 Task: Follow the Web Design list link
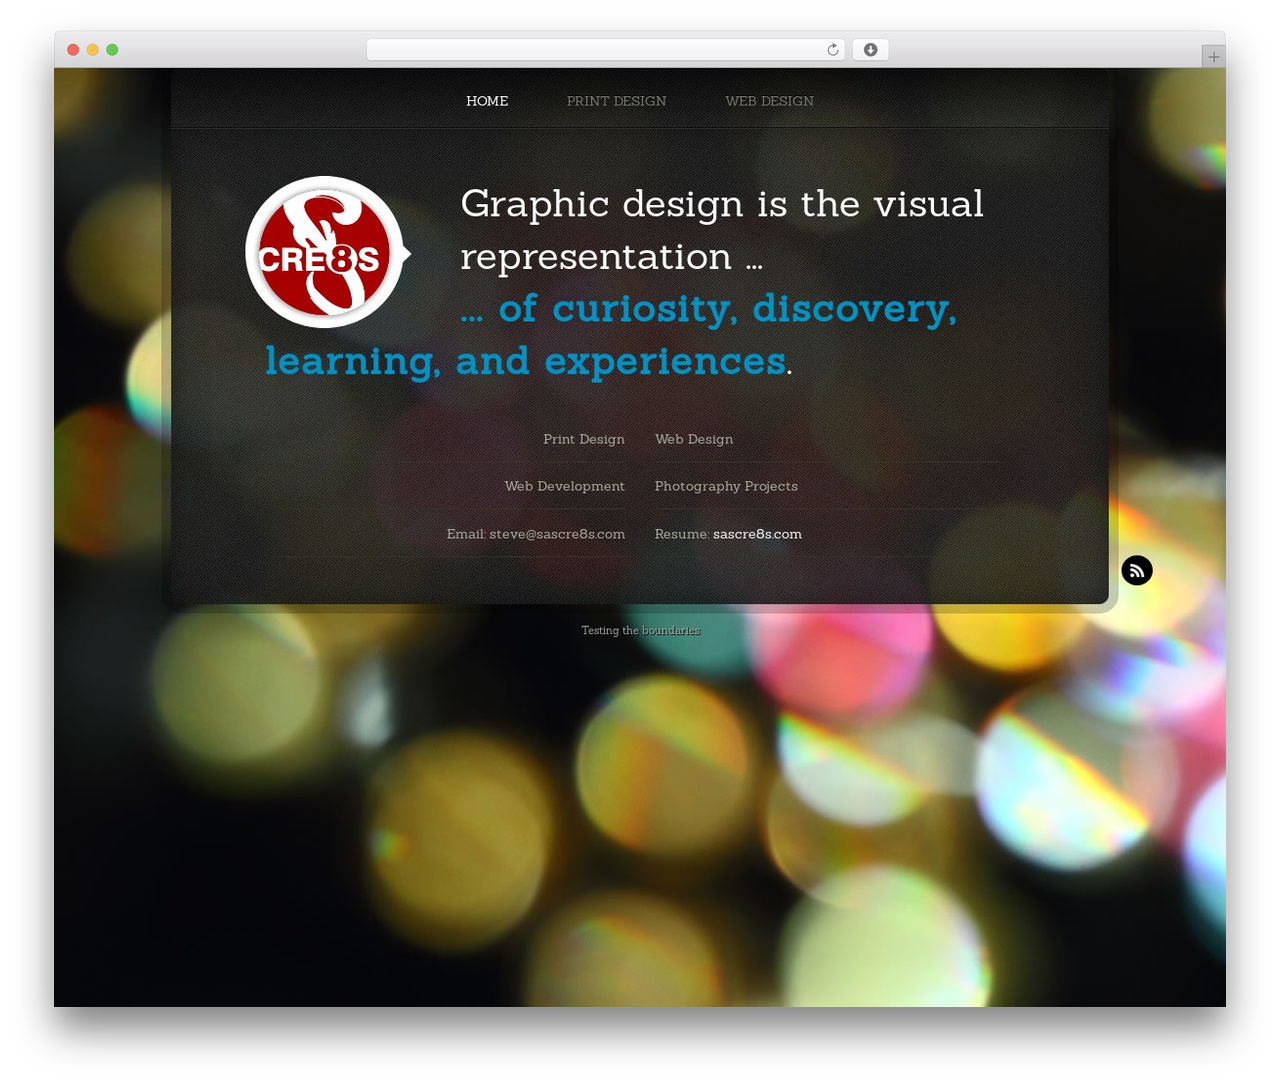tap(694, 439)
